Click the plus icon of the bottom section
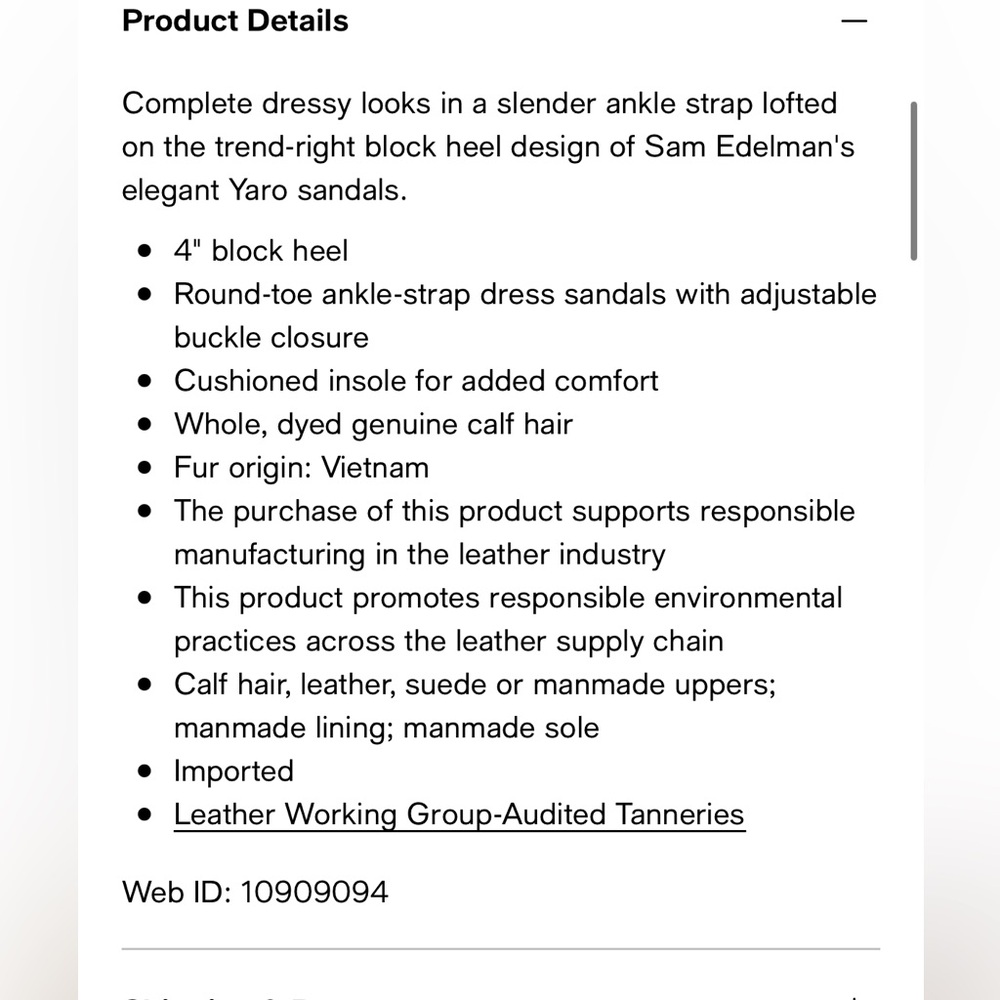1000x1000 pixels. pyautogui.click(x=854, y=996)
